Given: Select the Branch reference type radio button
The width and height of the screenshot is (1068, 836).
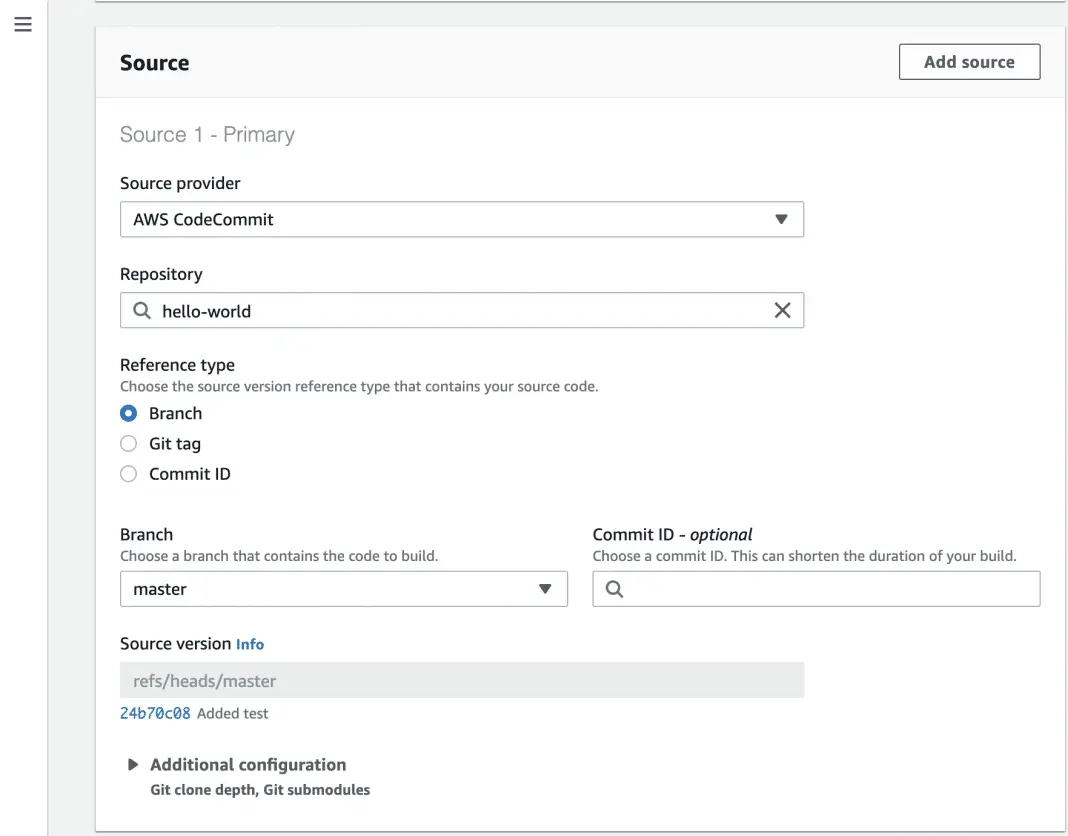Looking at the screenshot, I should click(128, 413).
